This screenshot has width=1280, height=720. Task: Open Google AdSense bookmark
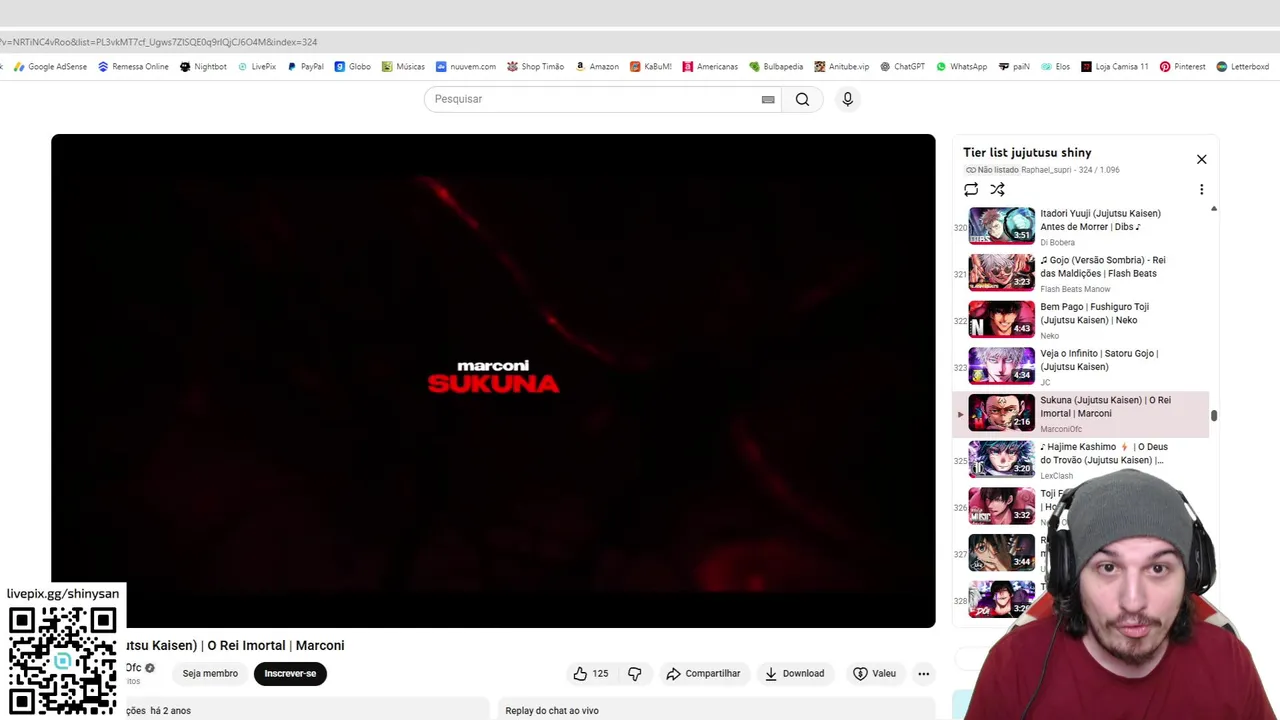tap(49, 67)
